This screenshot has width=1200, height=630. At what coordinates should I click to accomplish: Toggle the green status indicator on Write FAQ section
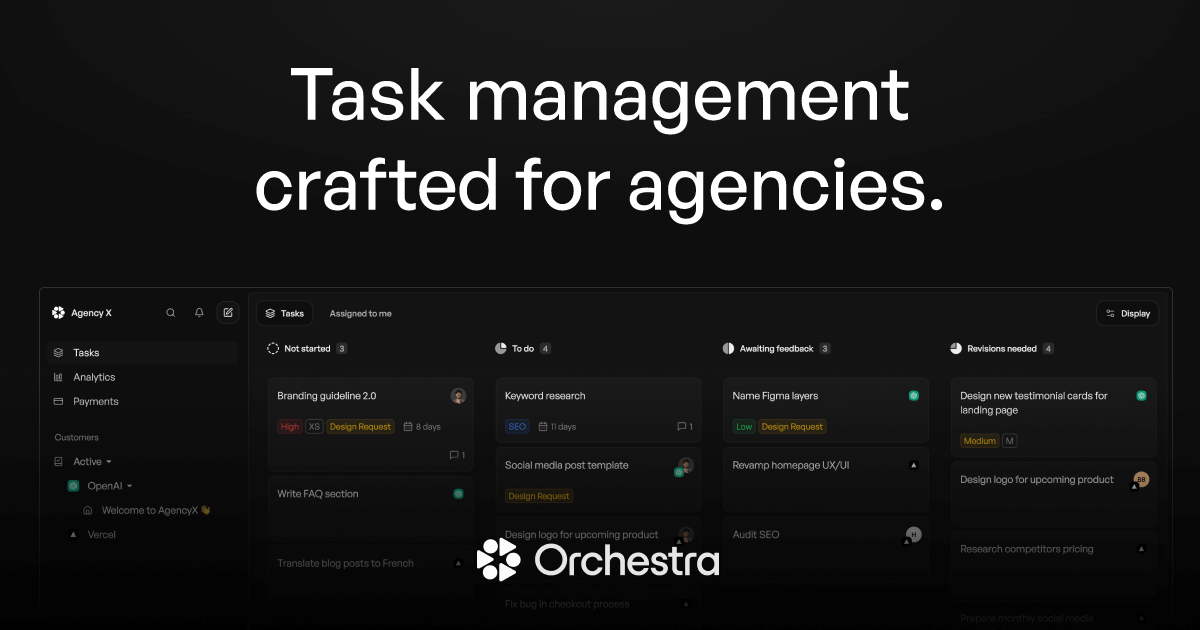point(458,493)
